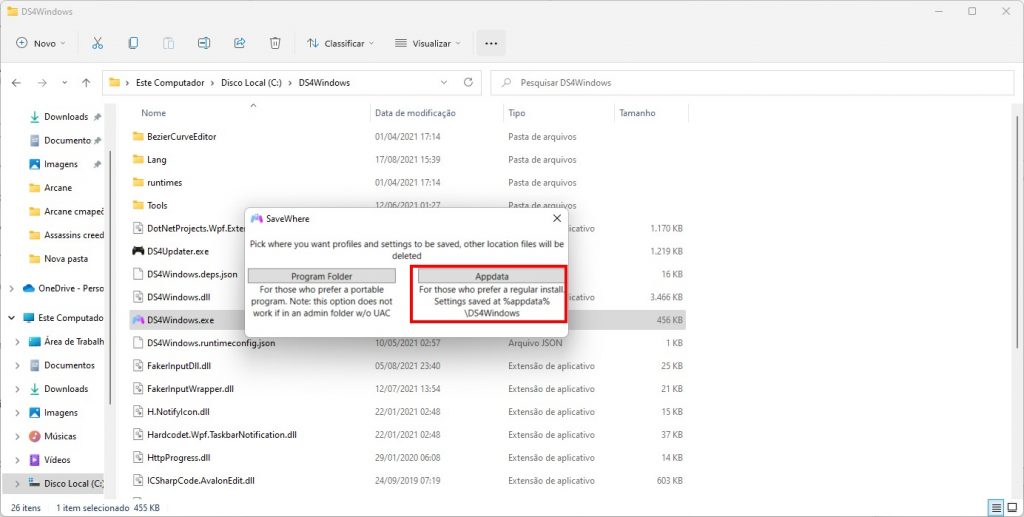This screenshot has height=517, width=1024.
Task: Click the Share icon in toolbar
Action: (x=240, y=43)
